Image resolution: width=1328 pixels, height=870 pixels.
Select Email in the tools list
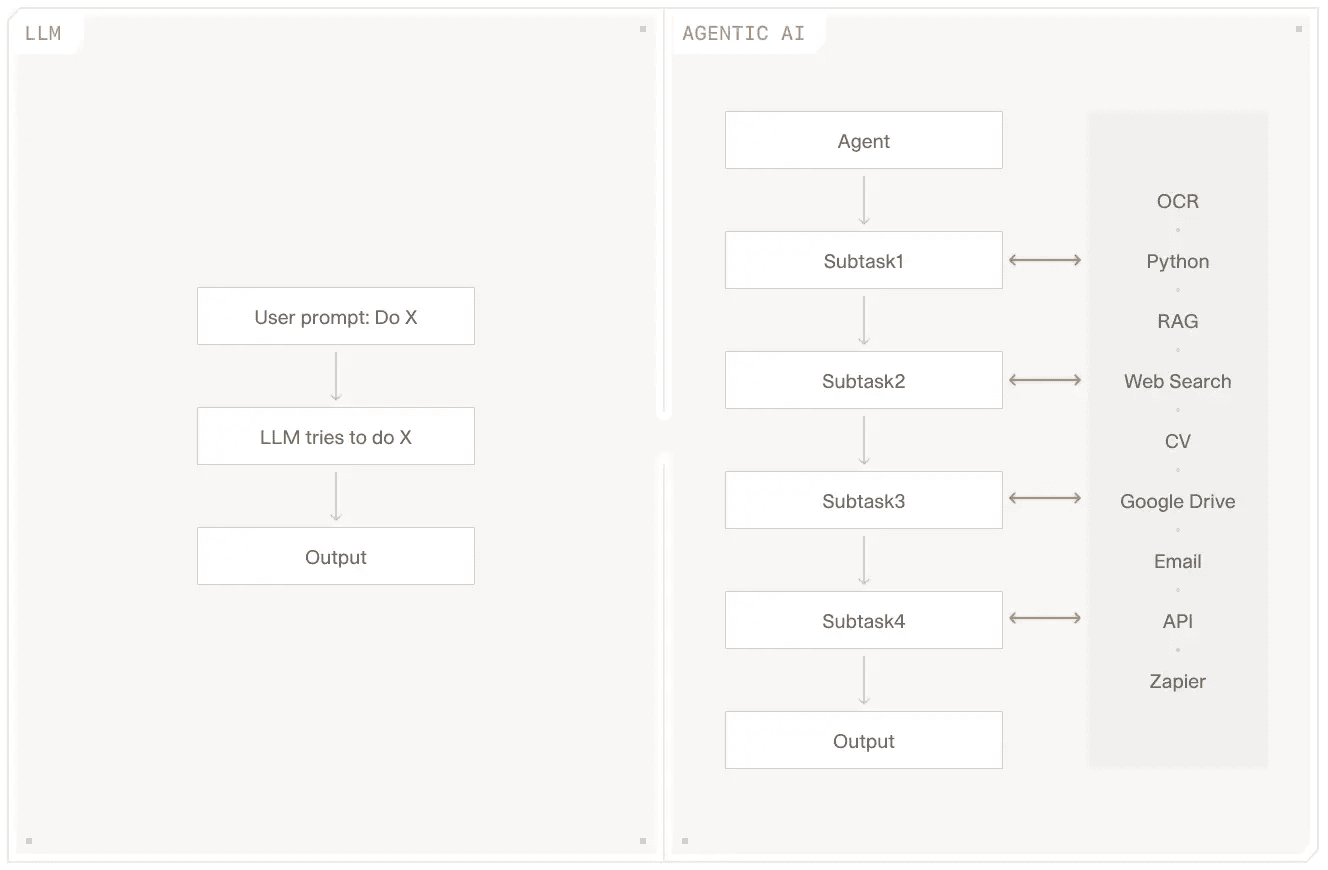click(x=1178, y=561)
